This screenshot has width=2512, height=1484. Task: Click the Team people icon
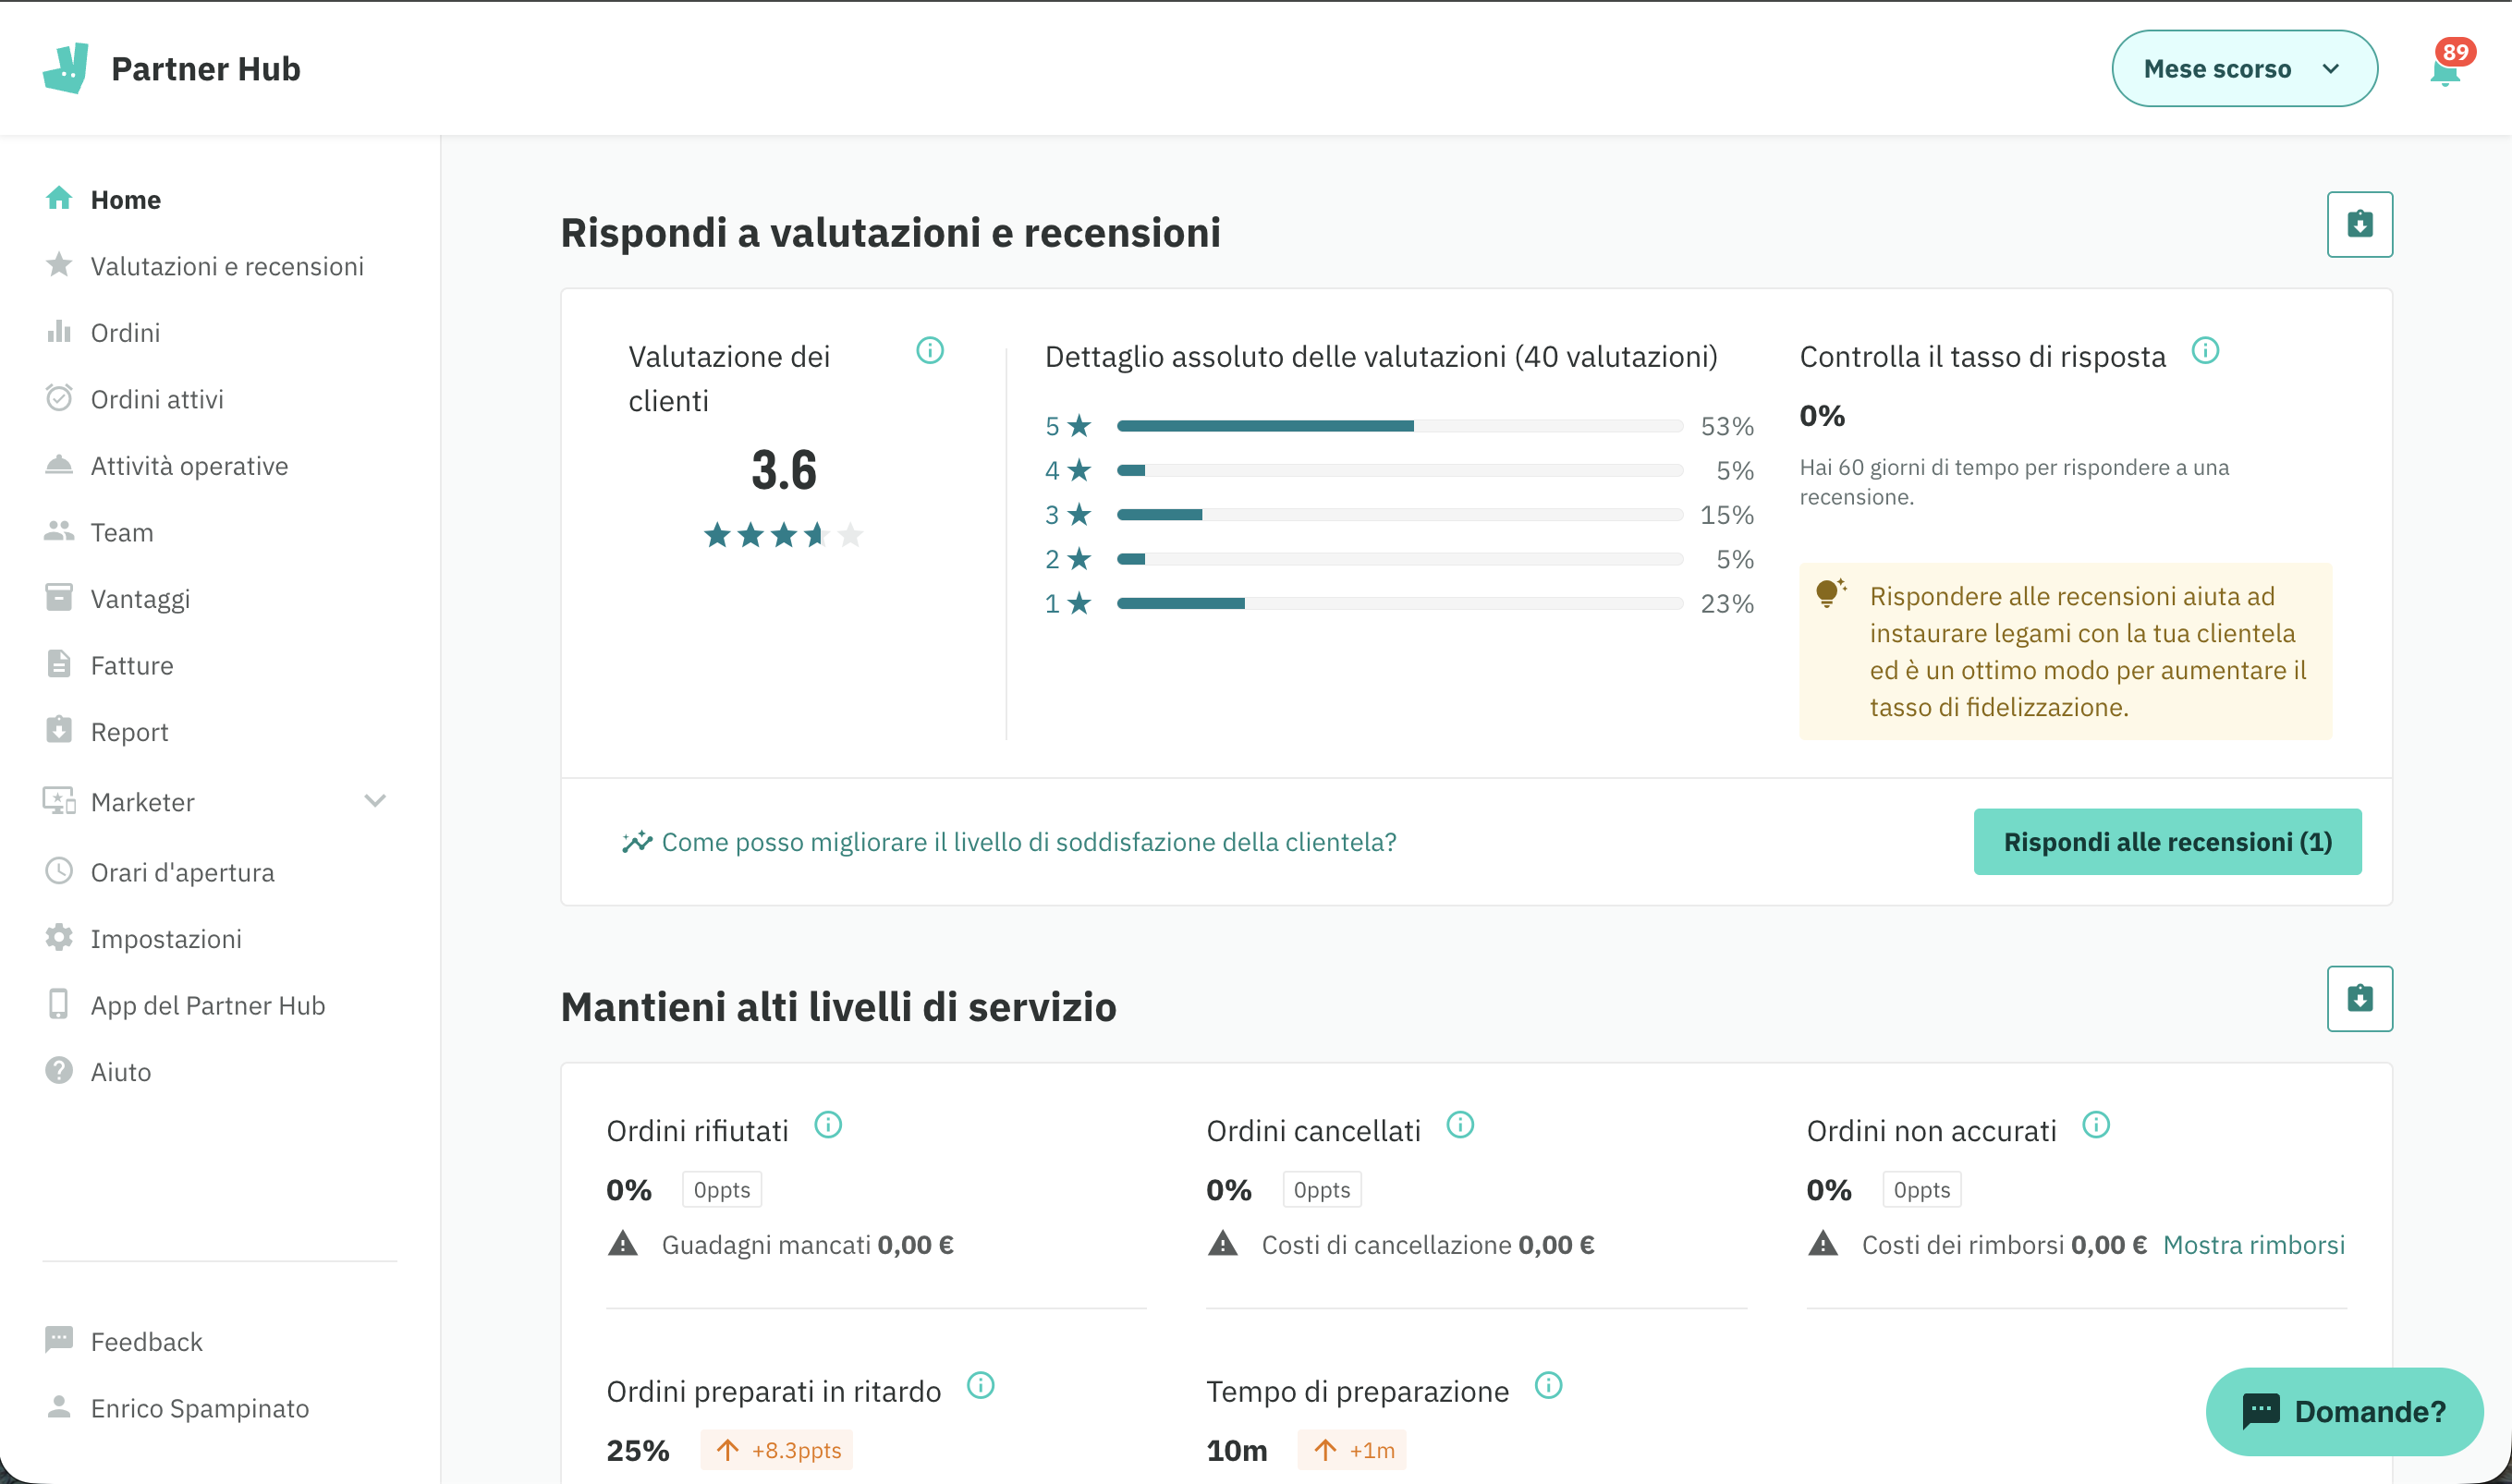(59, 531)
